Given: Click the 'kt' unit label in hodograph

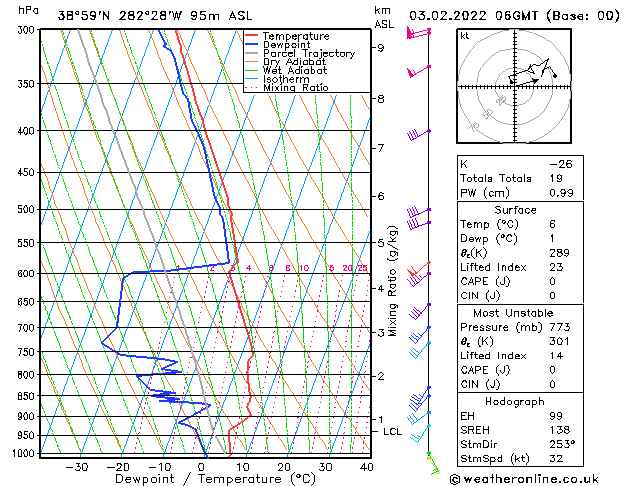Looking at the screenshot, I should pos(465,36).
